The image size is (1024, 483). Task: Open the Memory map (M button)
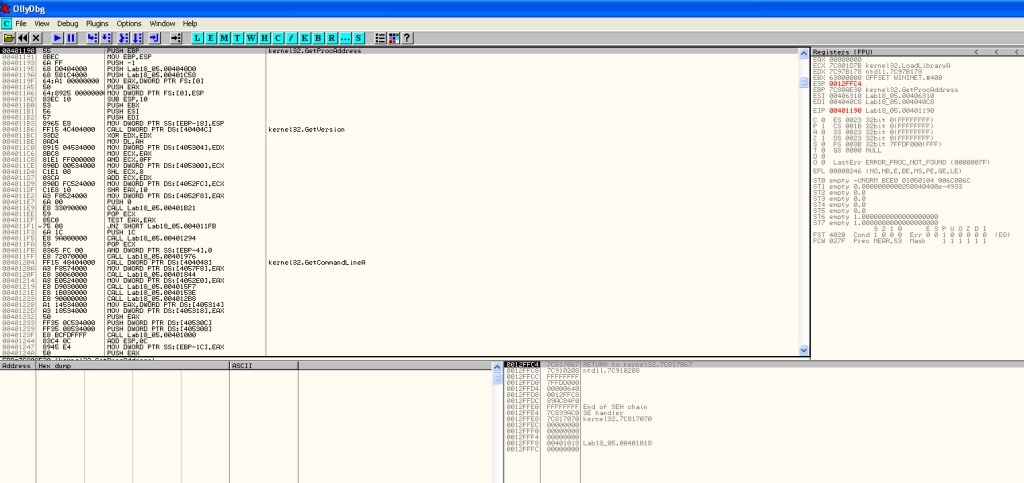pos(226,37)
